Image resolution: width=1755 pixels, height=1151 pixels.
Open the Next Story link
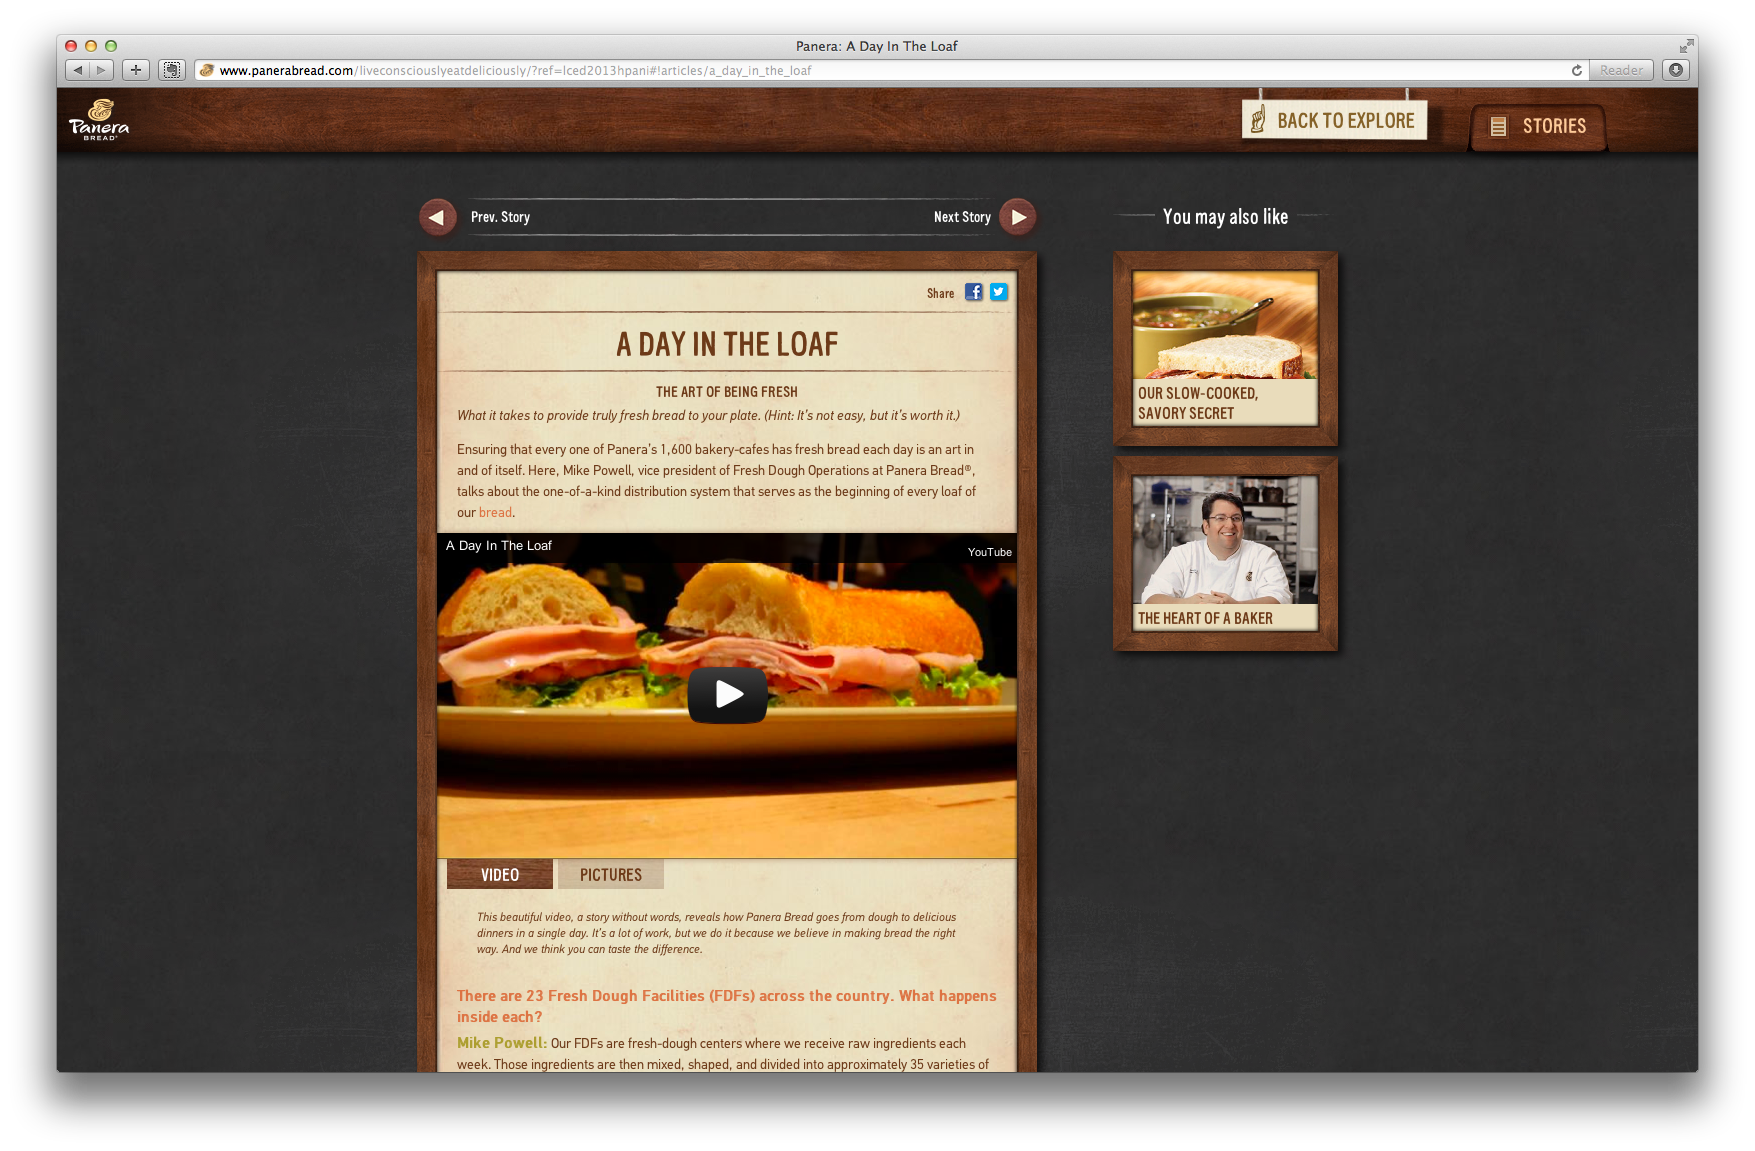pos(962,217)
